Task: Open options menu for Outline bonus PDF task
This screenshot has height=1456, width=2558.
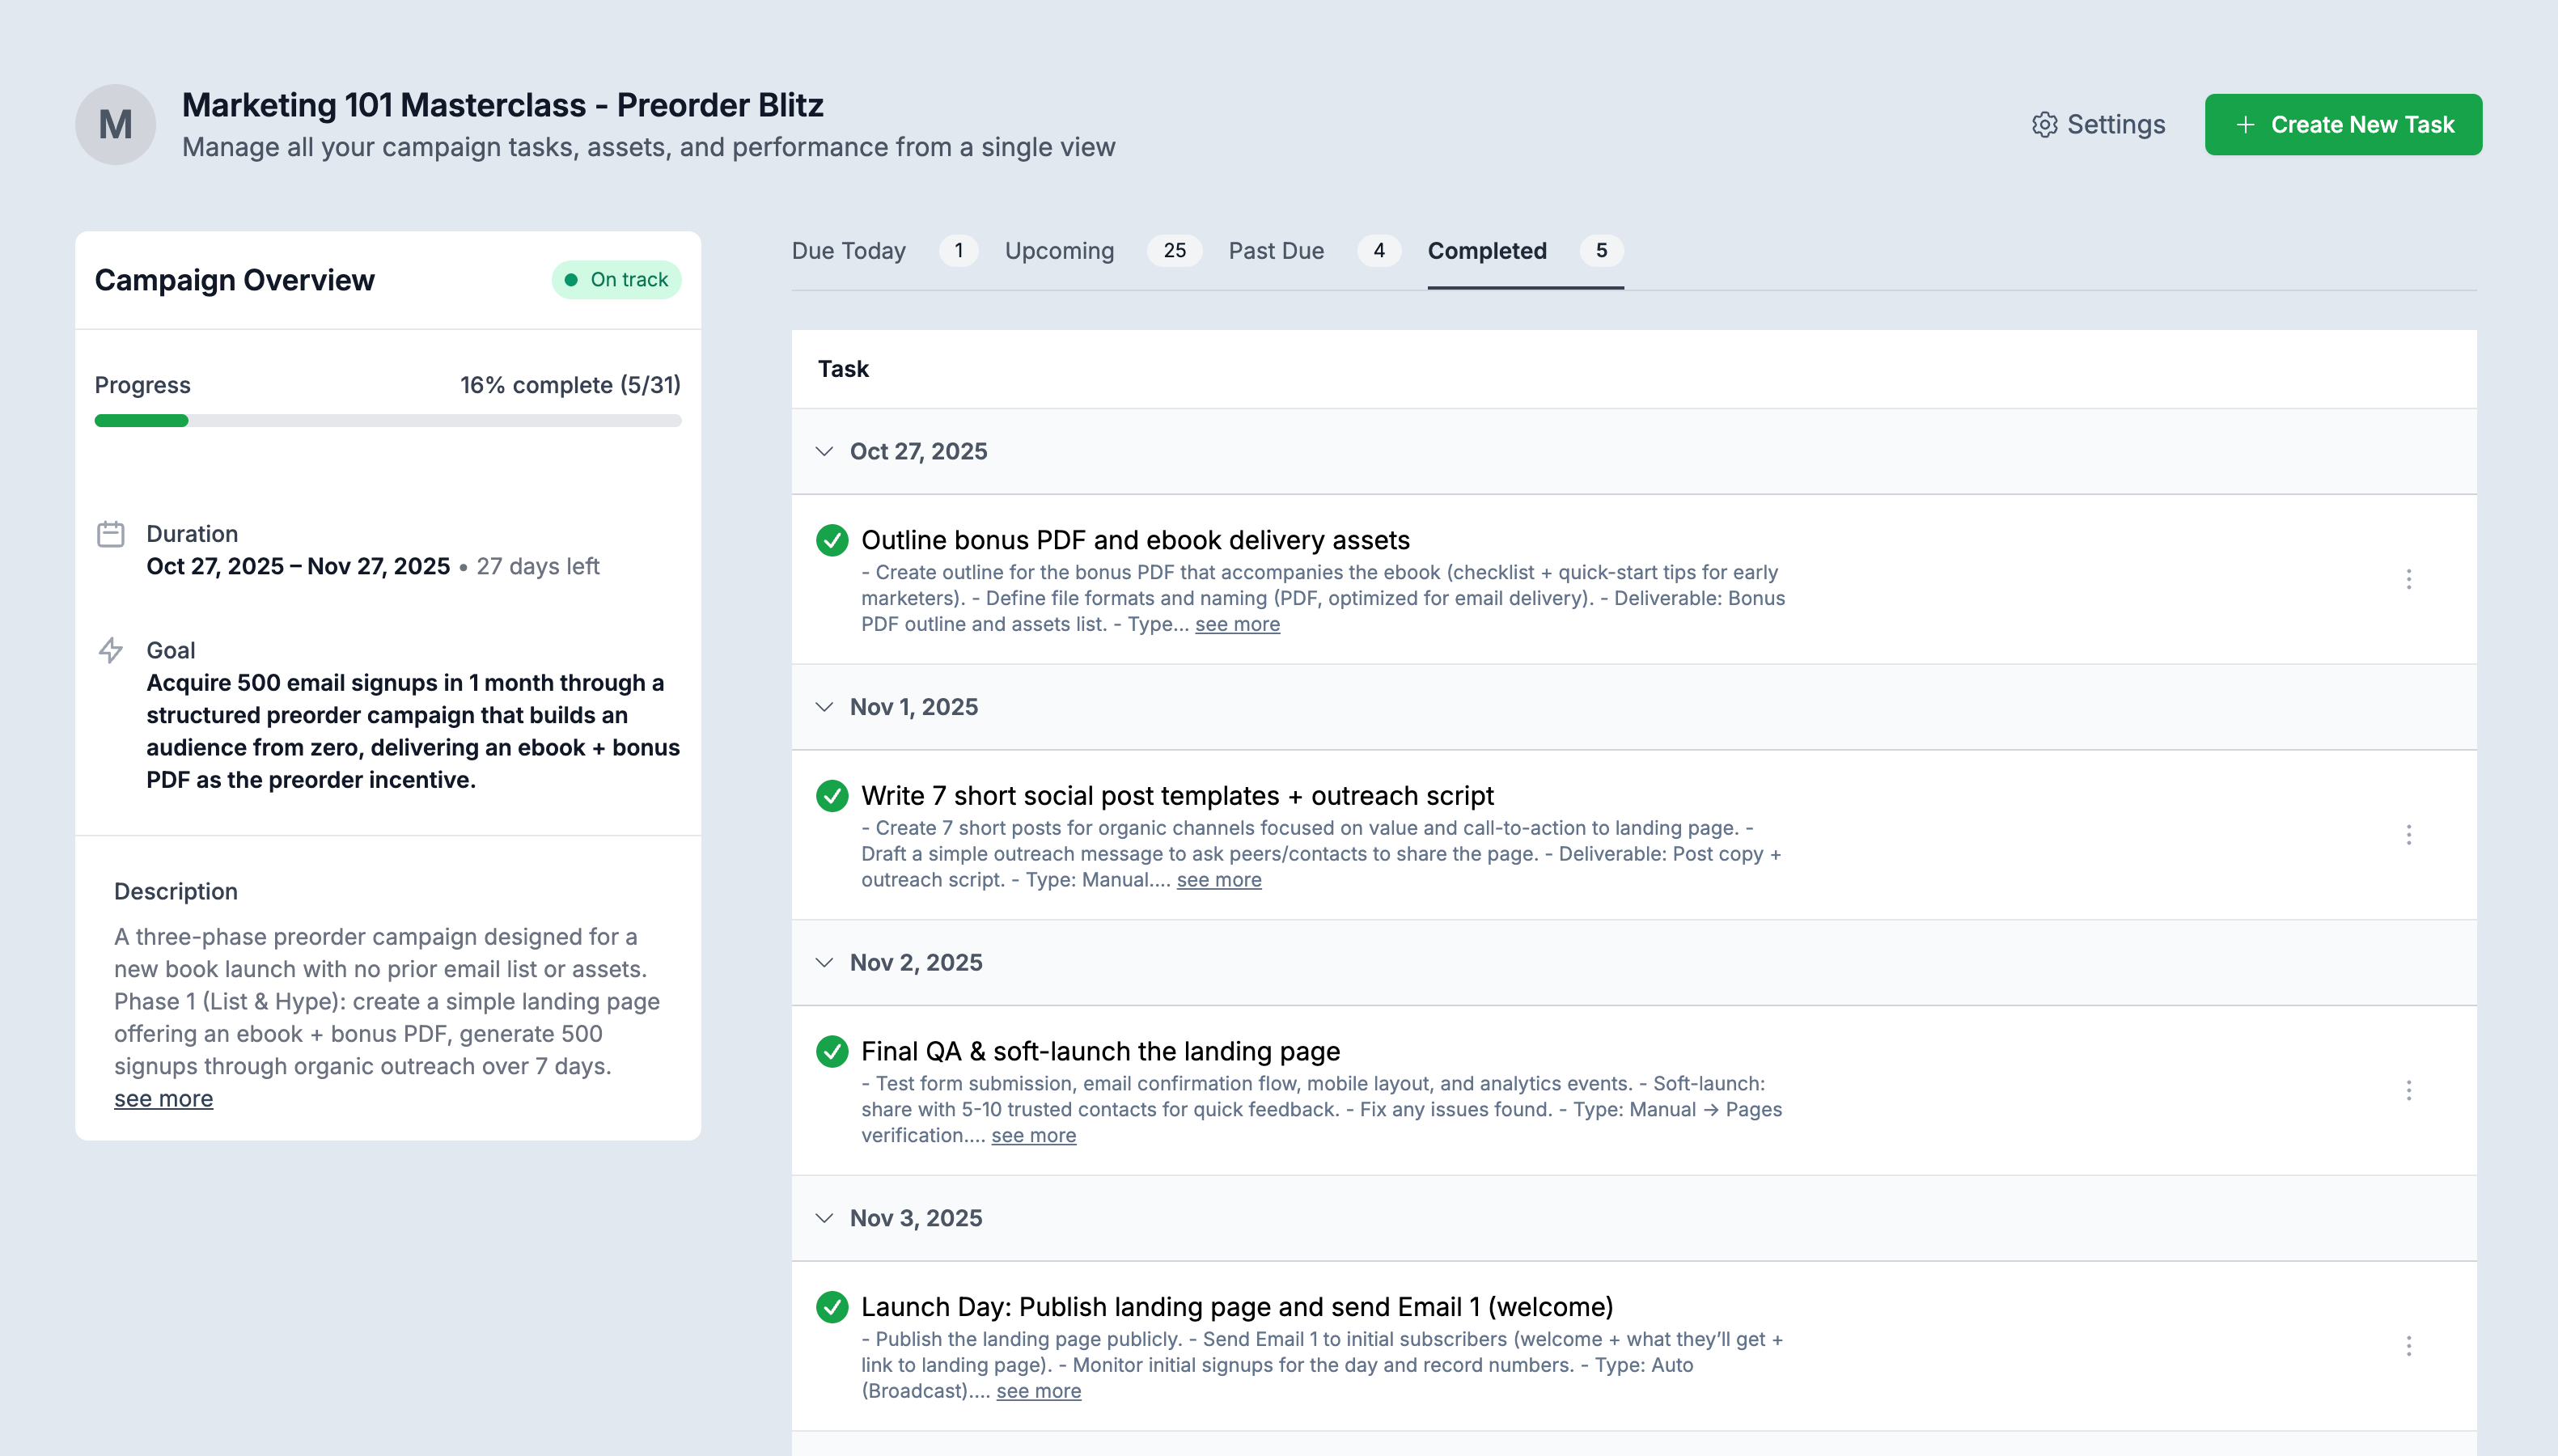Action: 2408,579
